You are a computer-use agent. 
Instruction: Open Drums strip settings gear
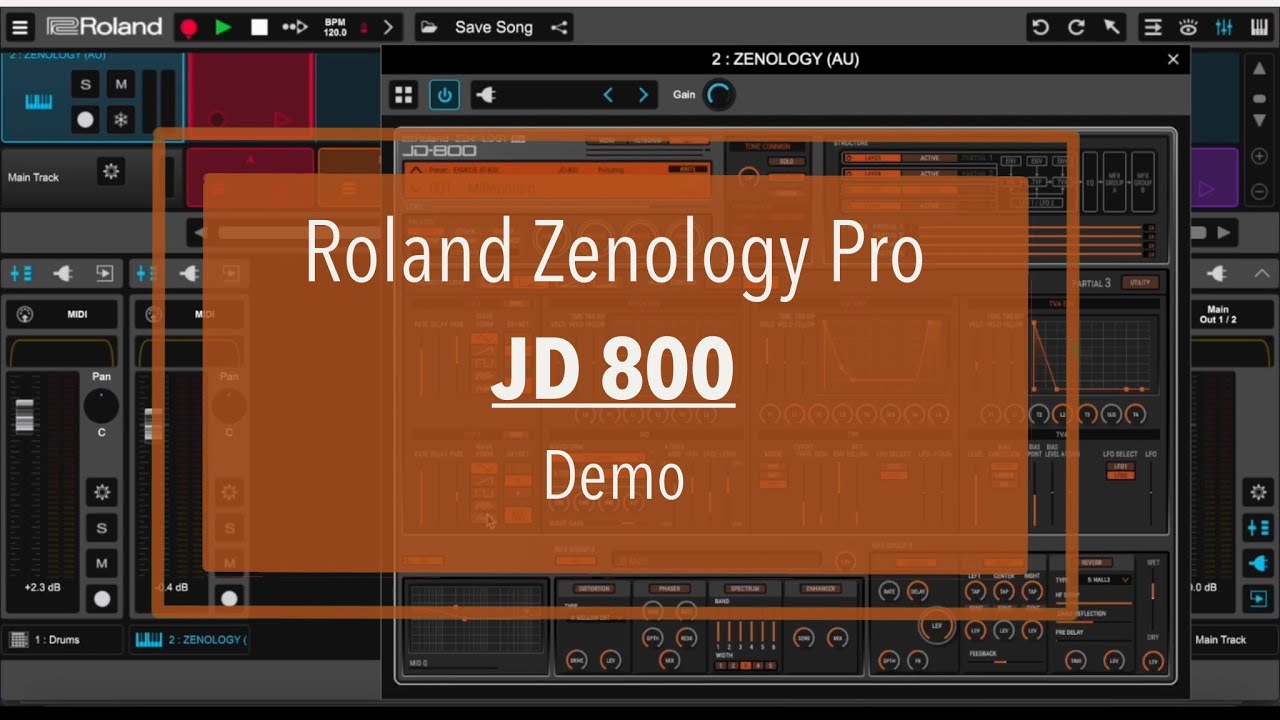[x=101, y=491]
